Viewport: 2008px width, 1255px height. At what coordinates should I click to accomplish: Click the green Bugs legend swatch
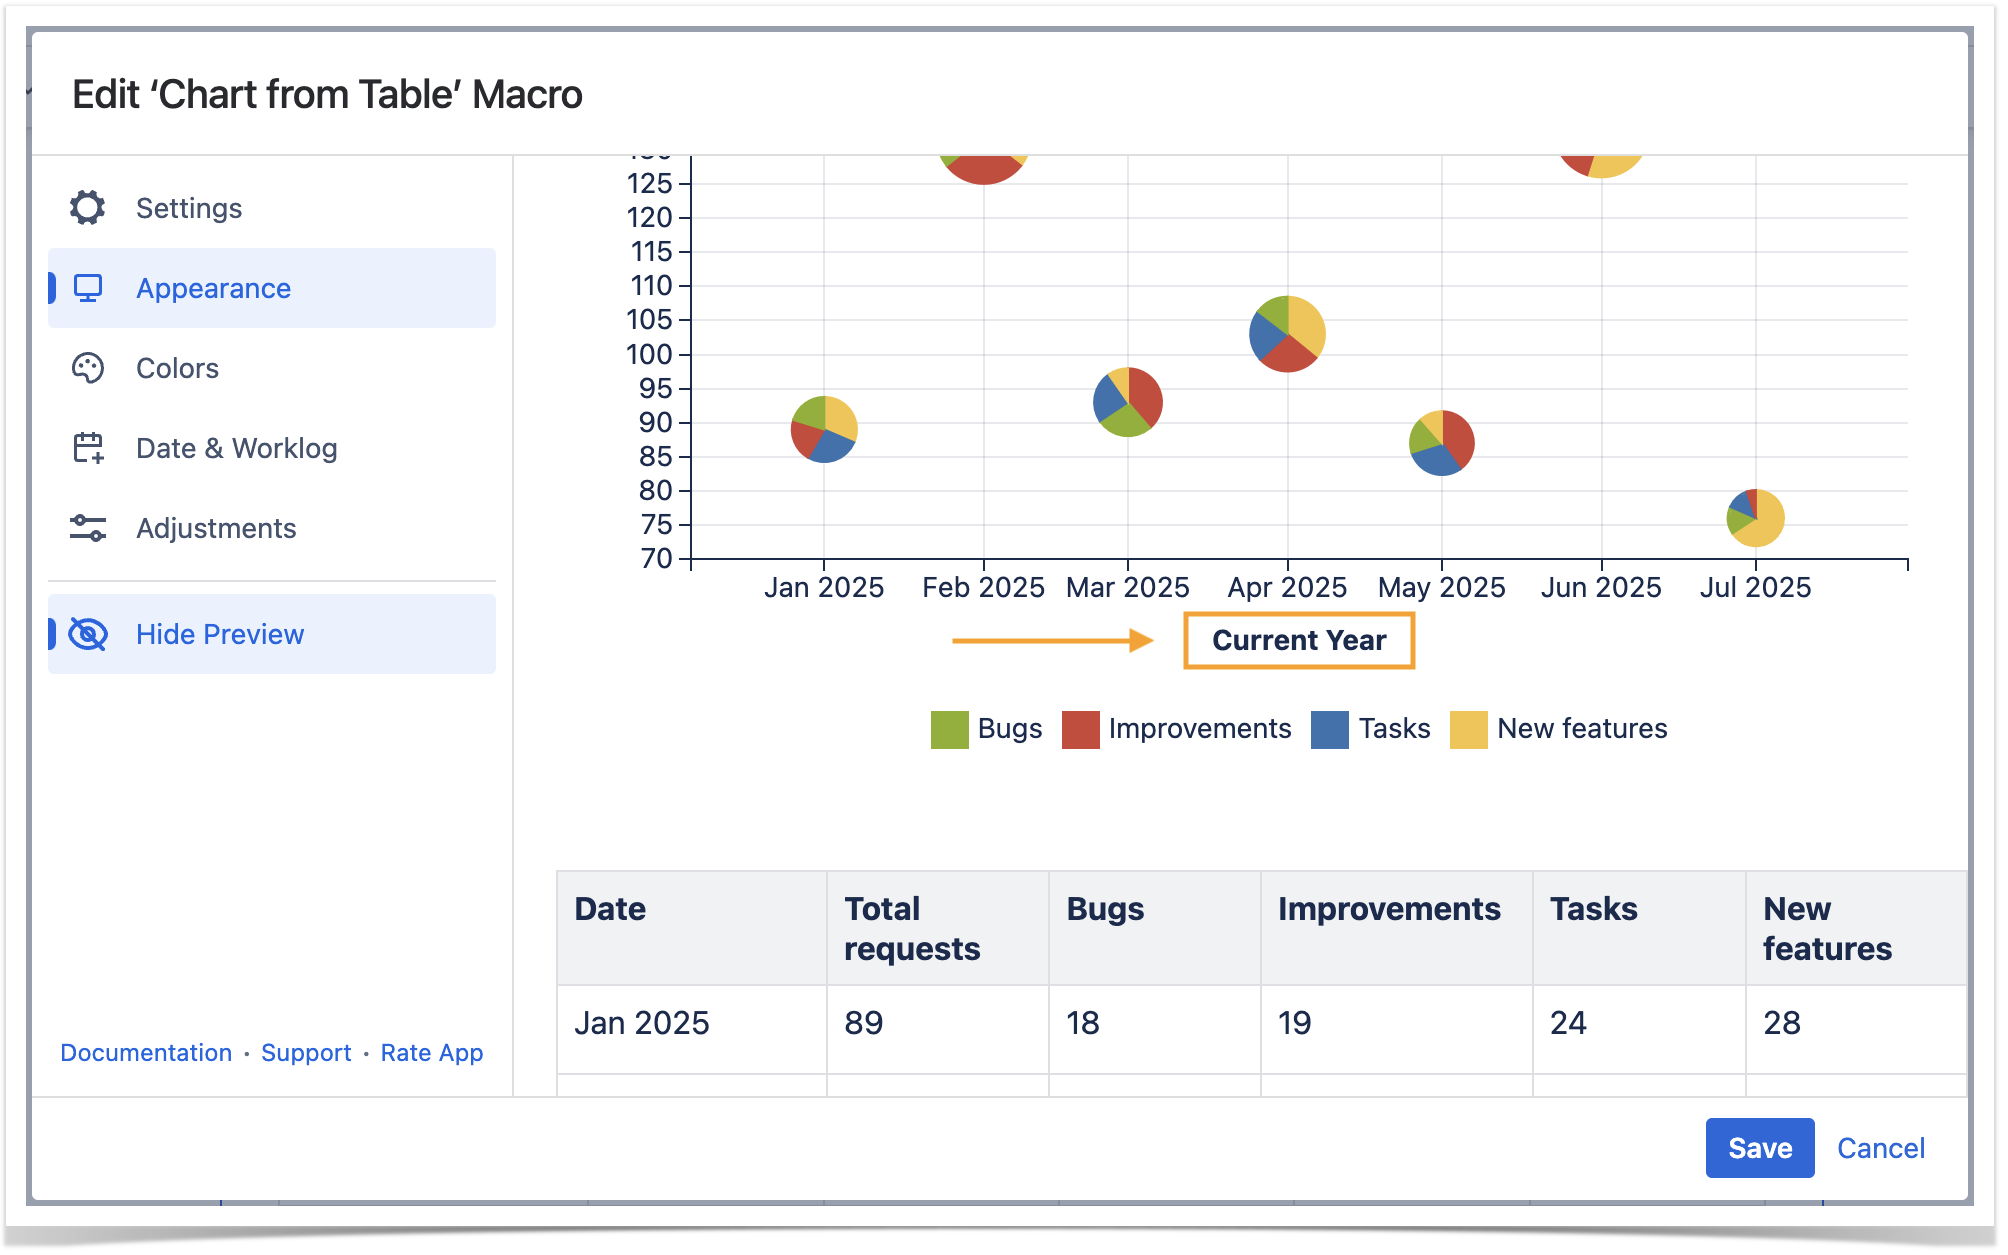[949, 729]
